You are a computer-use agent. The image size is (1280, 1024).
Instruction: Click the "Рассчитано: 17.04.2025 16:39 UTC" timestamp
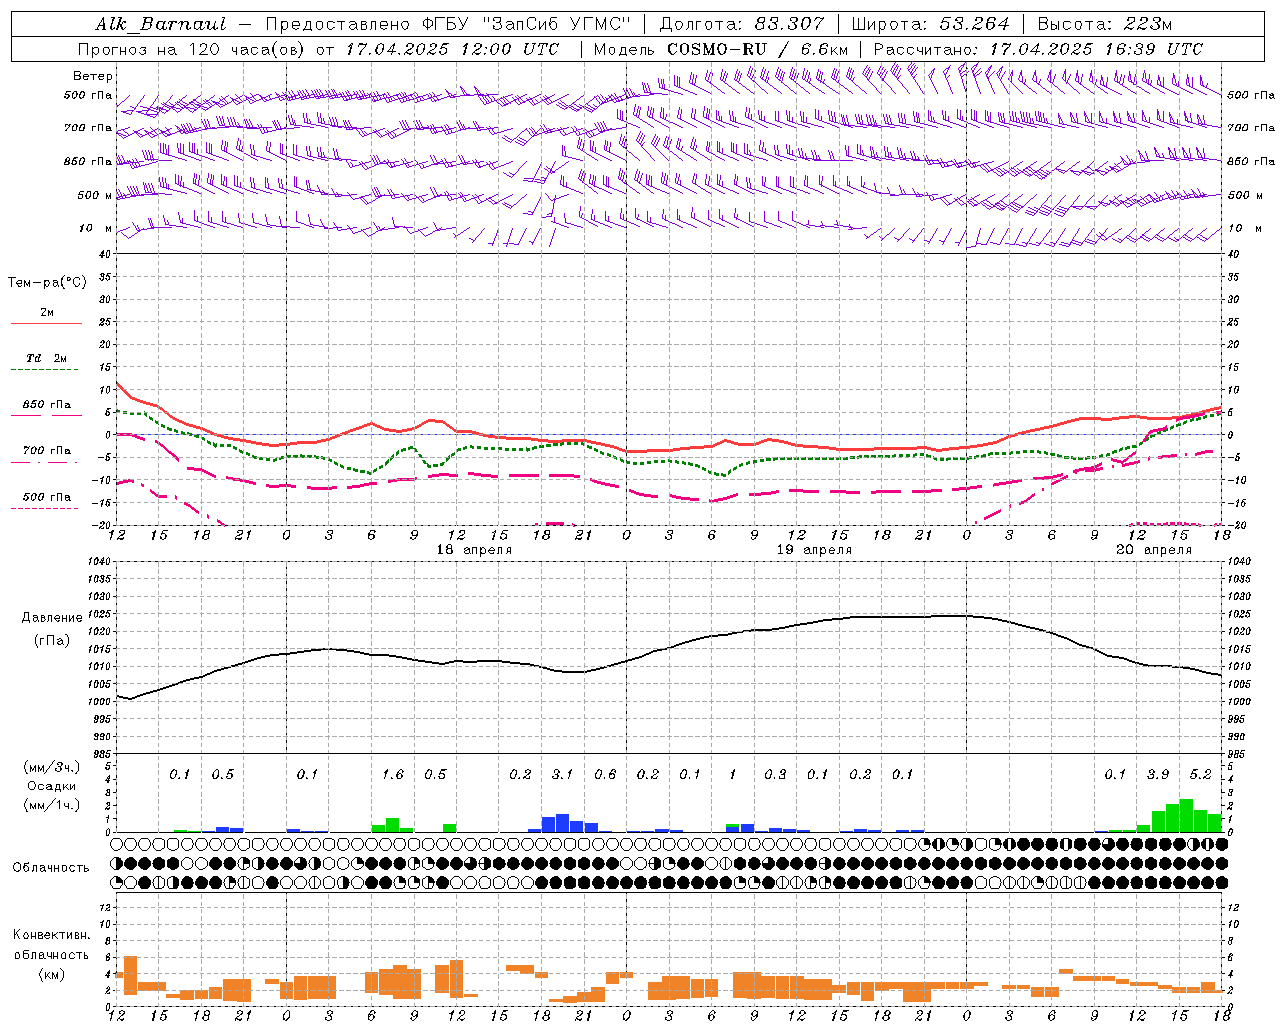[x=1038, y=49]
